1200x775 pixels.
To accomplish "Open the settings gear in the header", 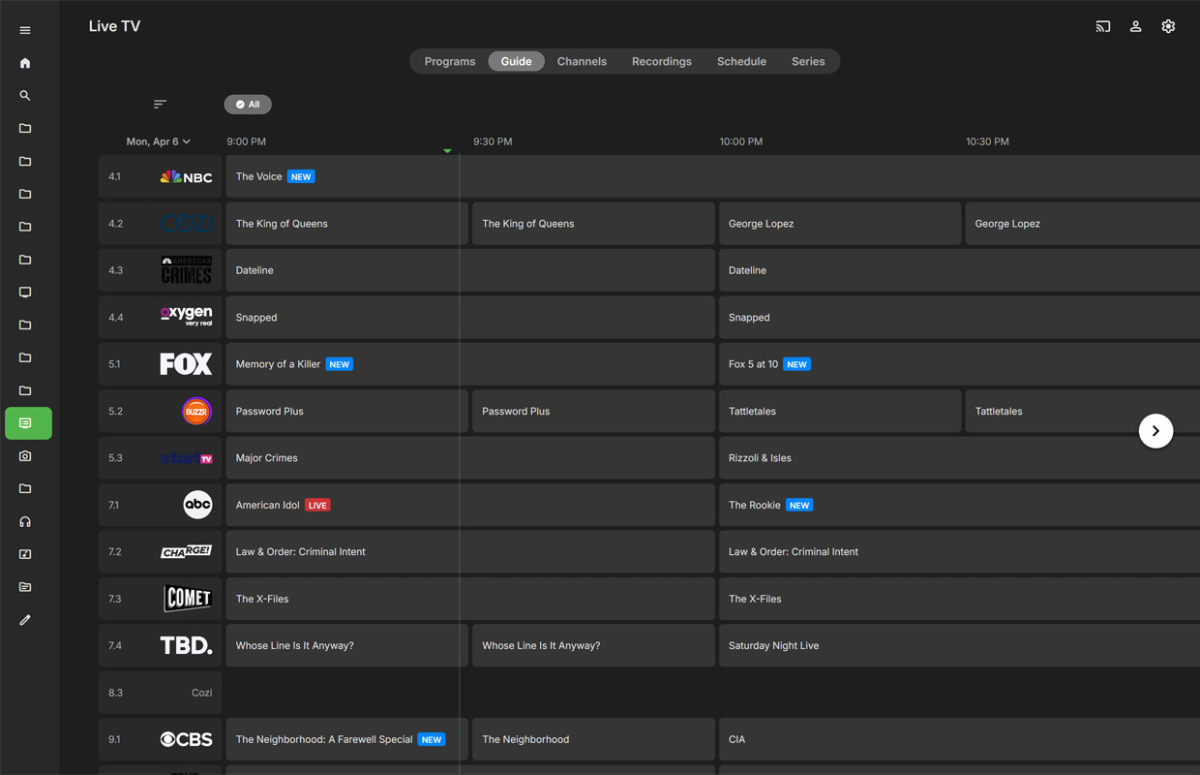I will point(1168,27).
